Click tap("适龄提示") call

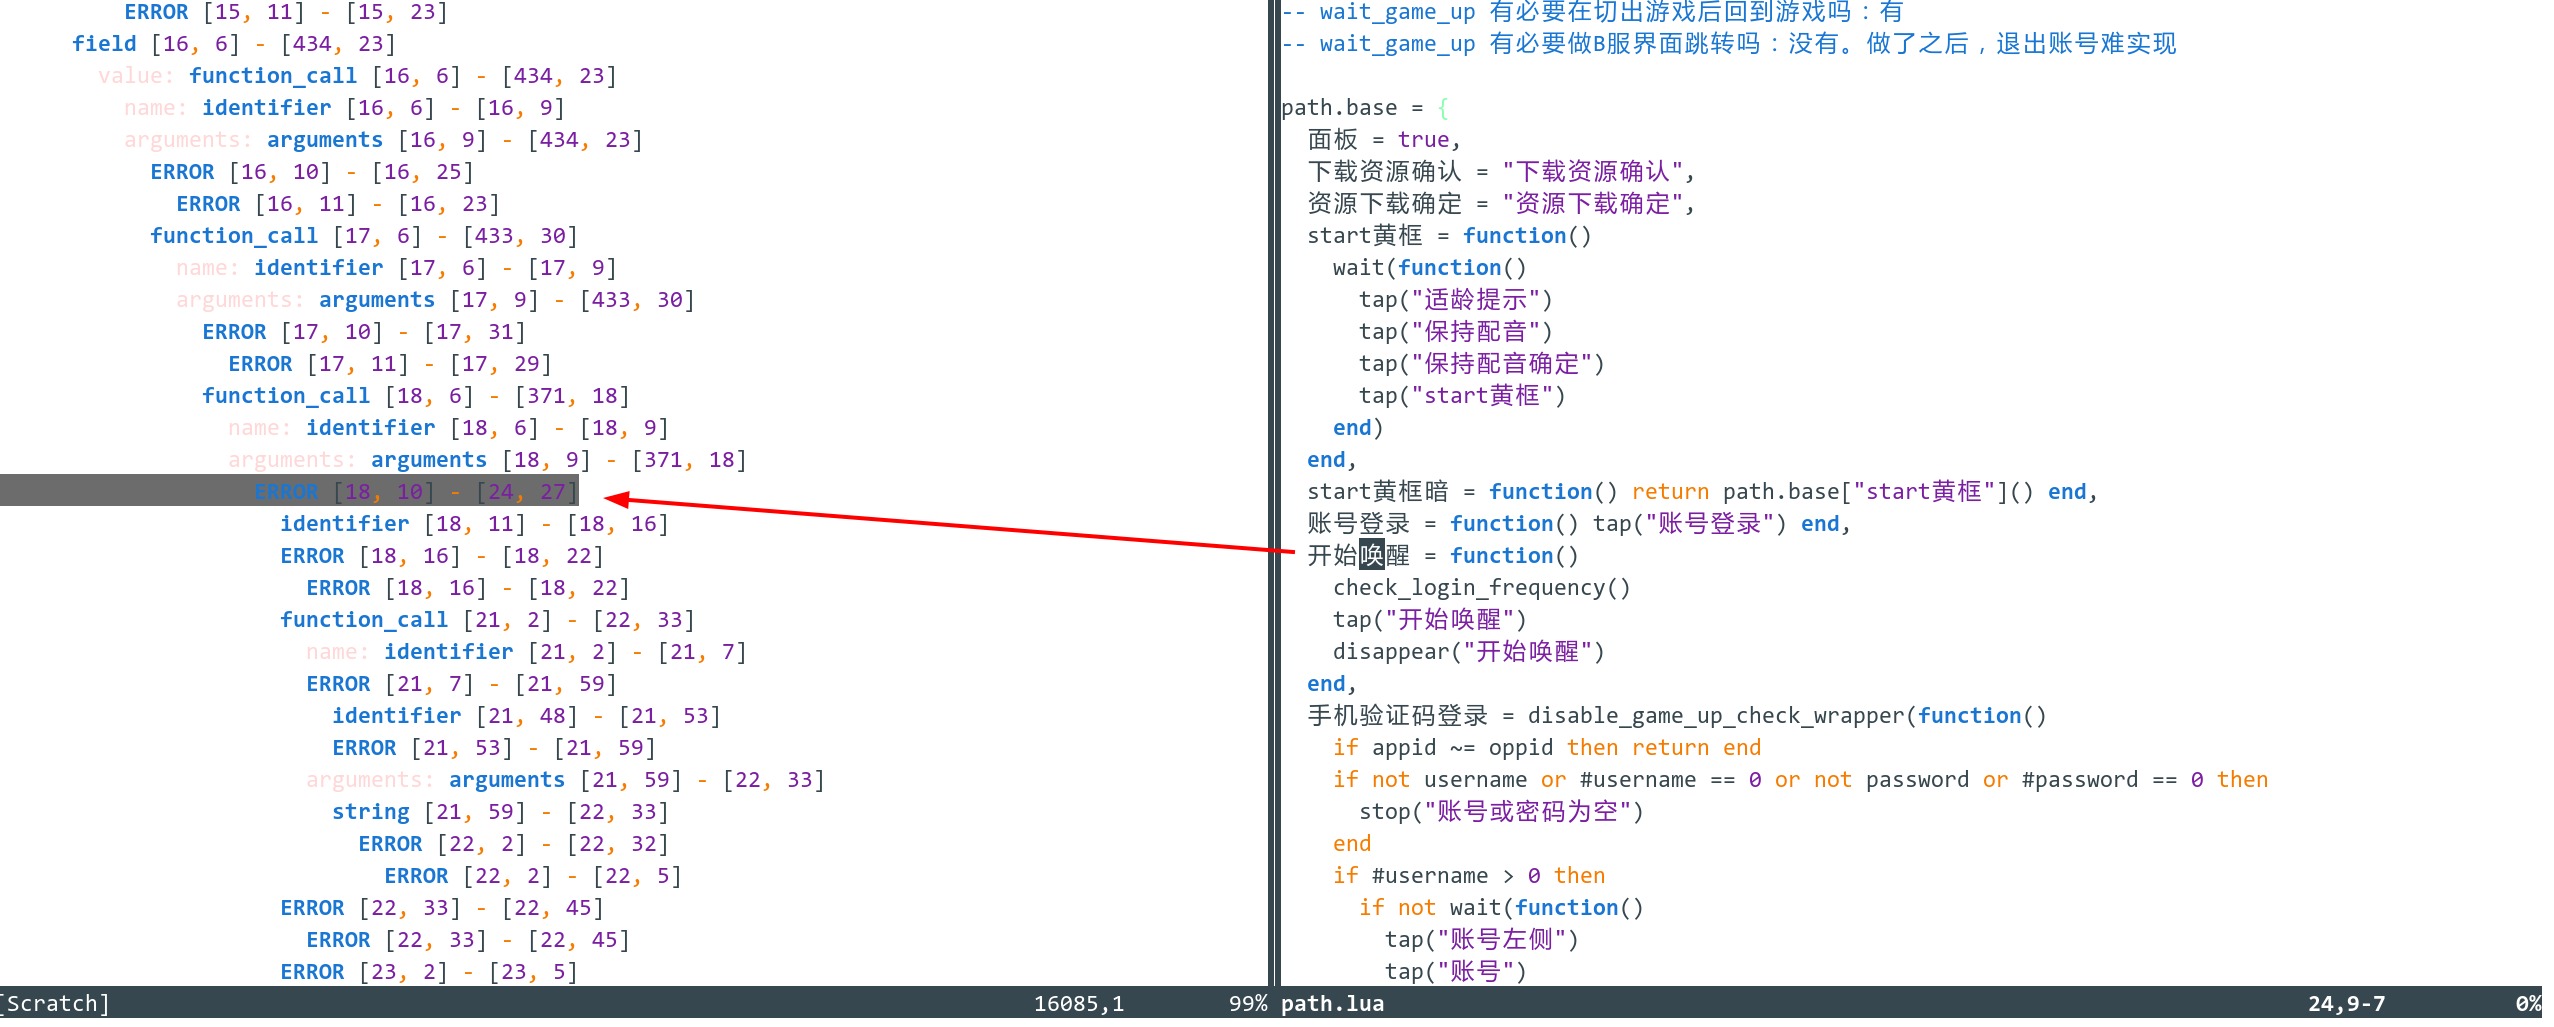point(1455,300)
